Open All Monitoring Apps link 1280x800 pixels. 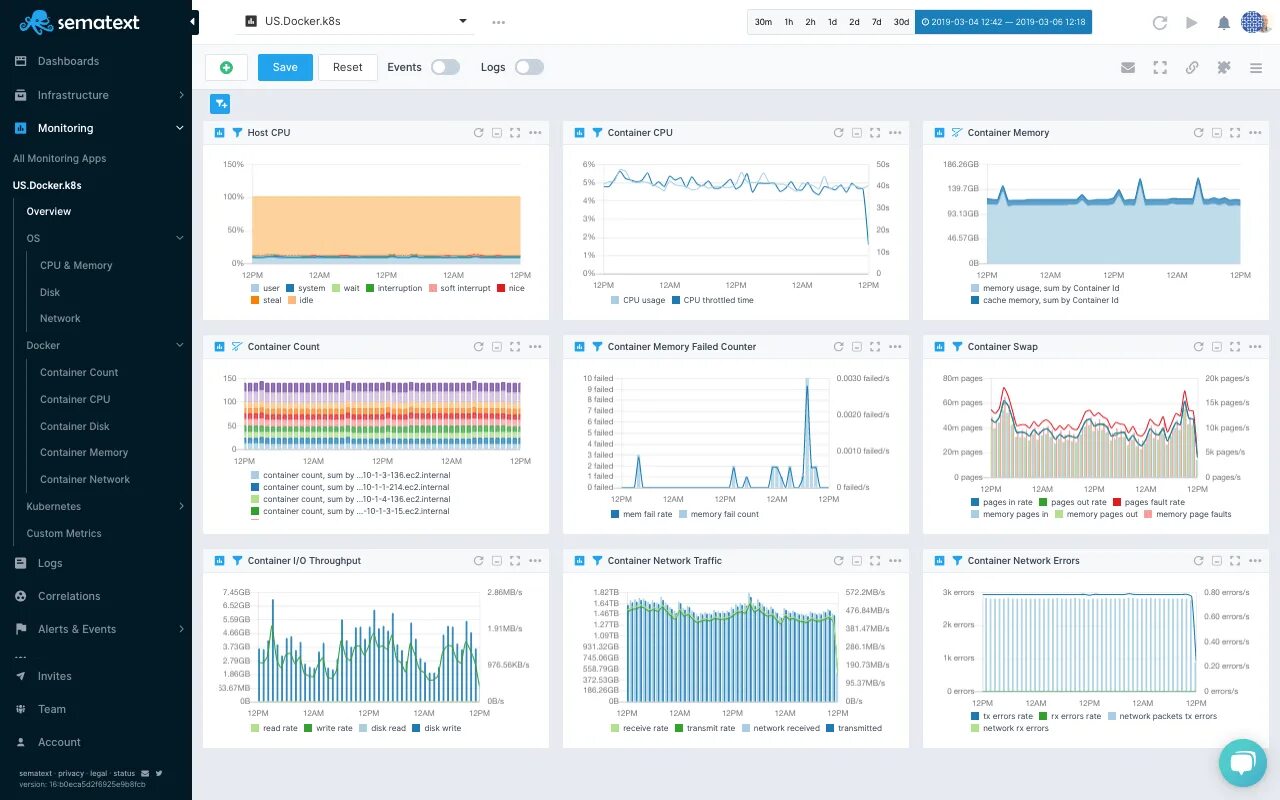tap(59, 158)
